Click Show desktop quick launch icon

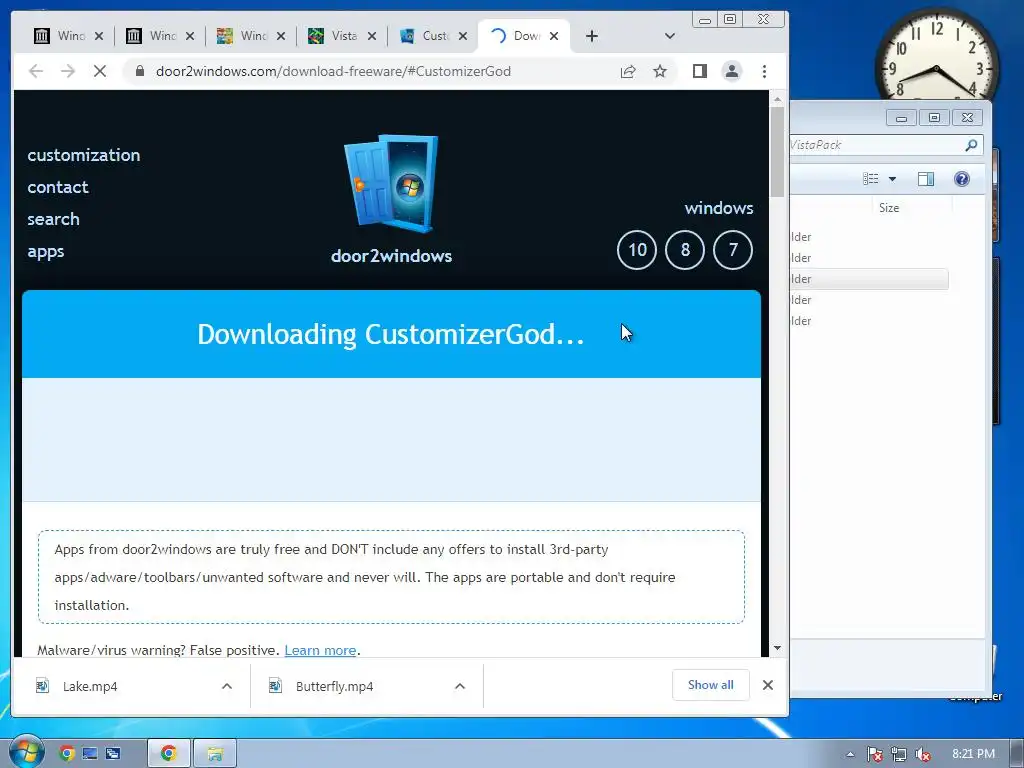89,754
